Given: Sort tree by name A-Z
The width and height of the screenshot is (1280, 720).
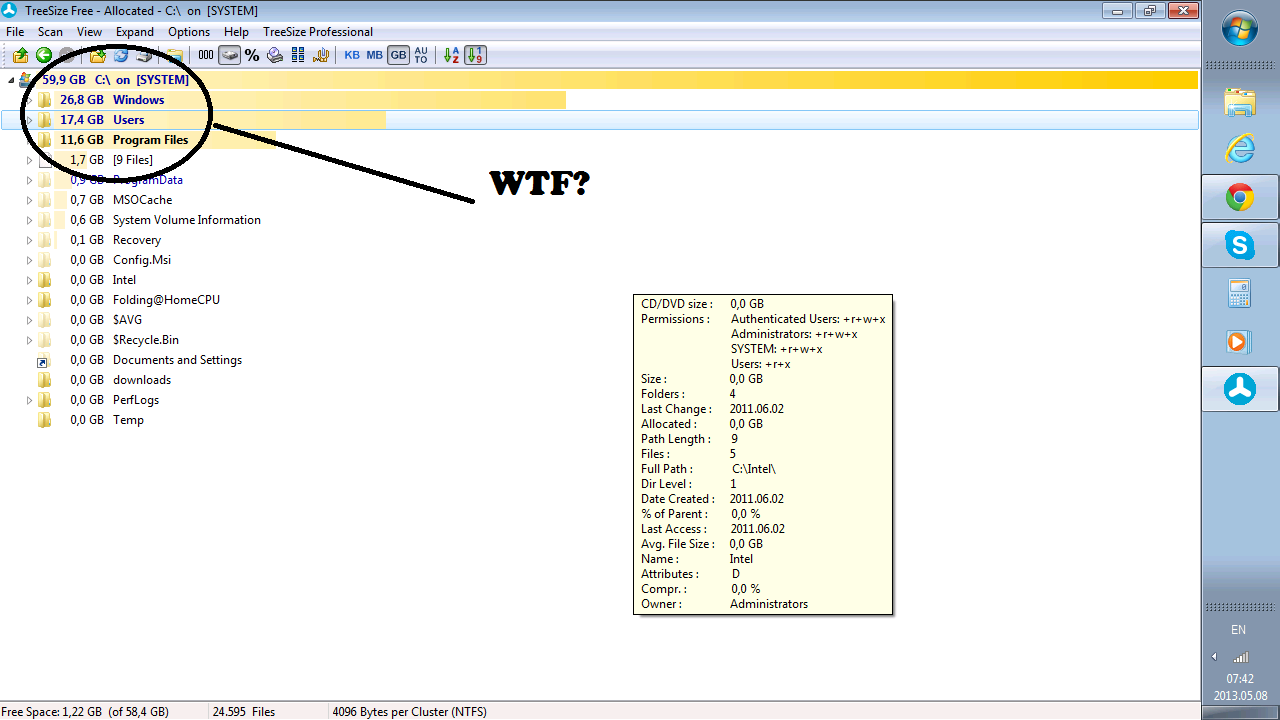Looking at the screenshot, I should pyautogui.click(x=451, y=55).
